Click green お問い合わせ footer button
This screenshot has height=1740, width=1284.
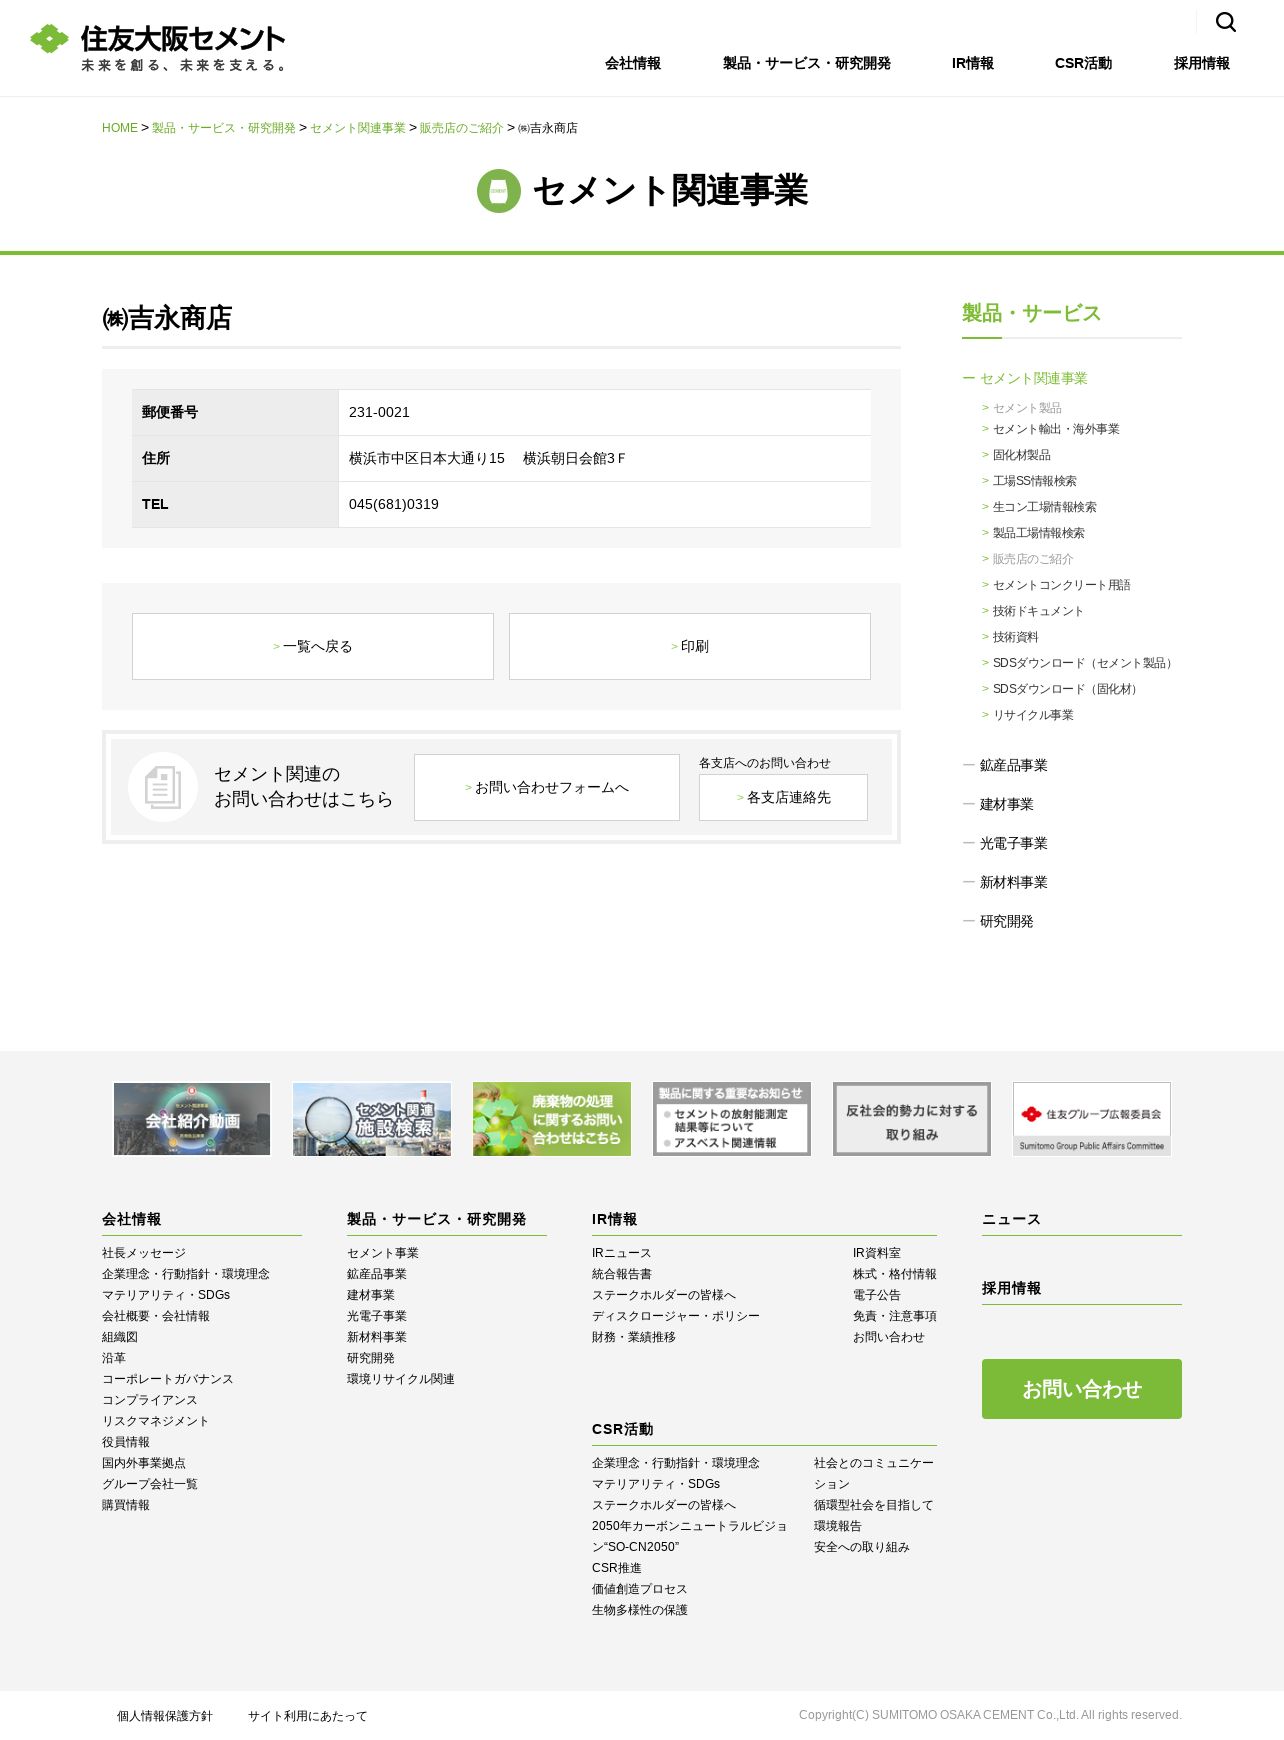1082,1389
